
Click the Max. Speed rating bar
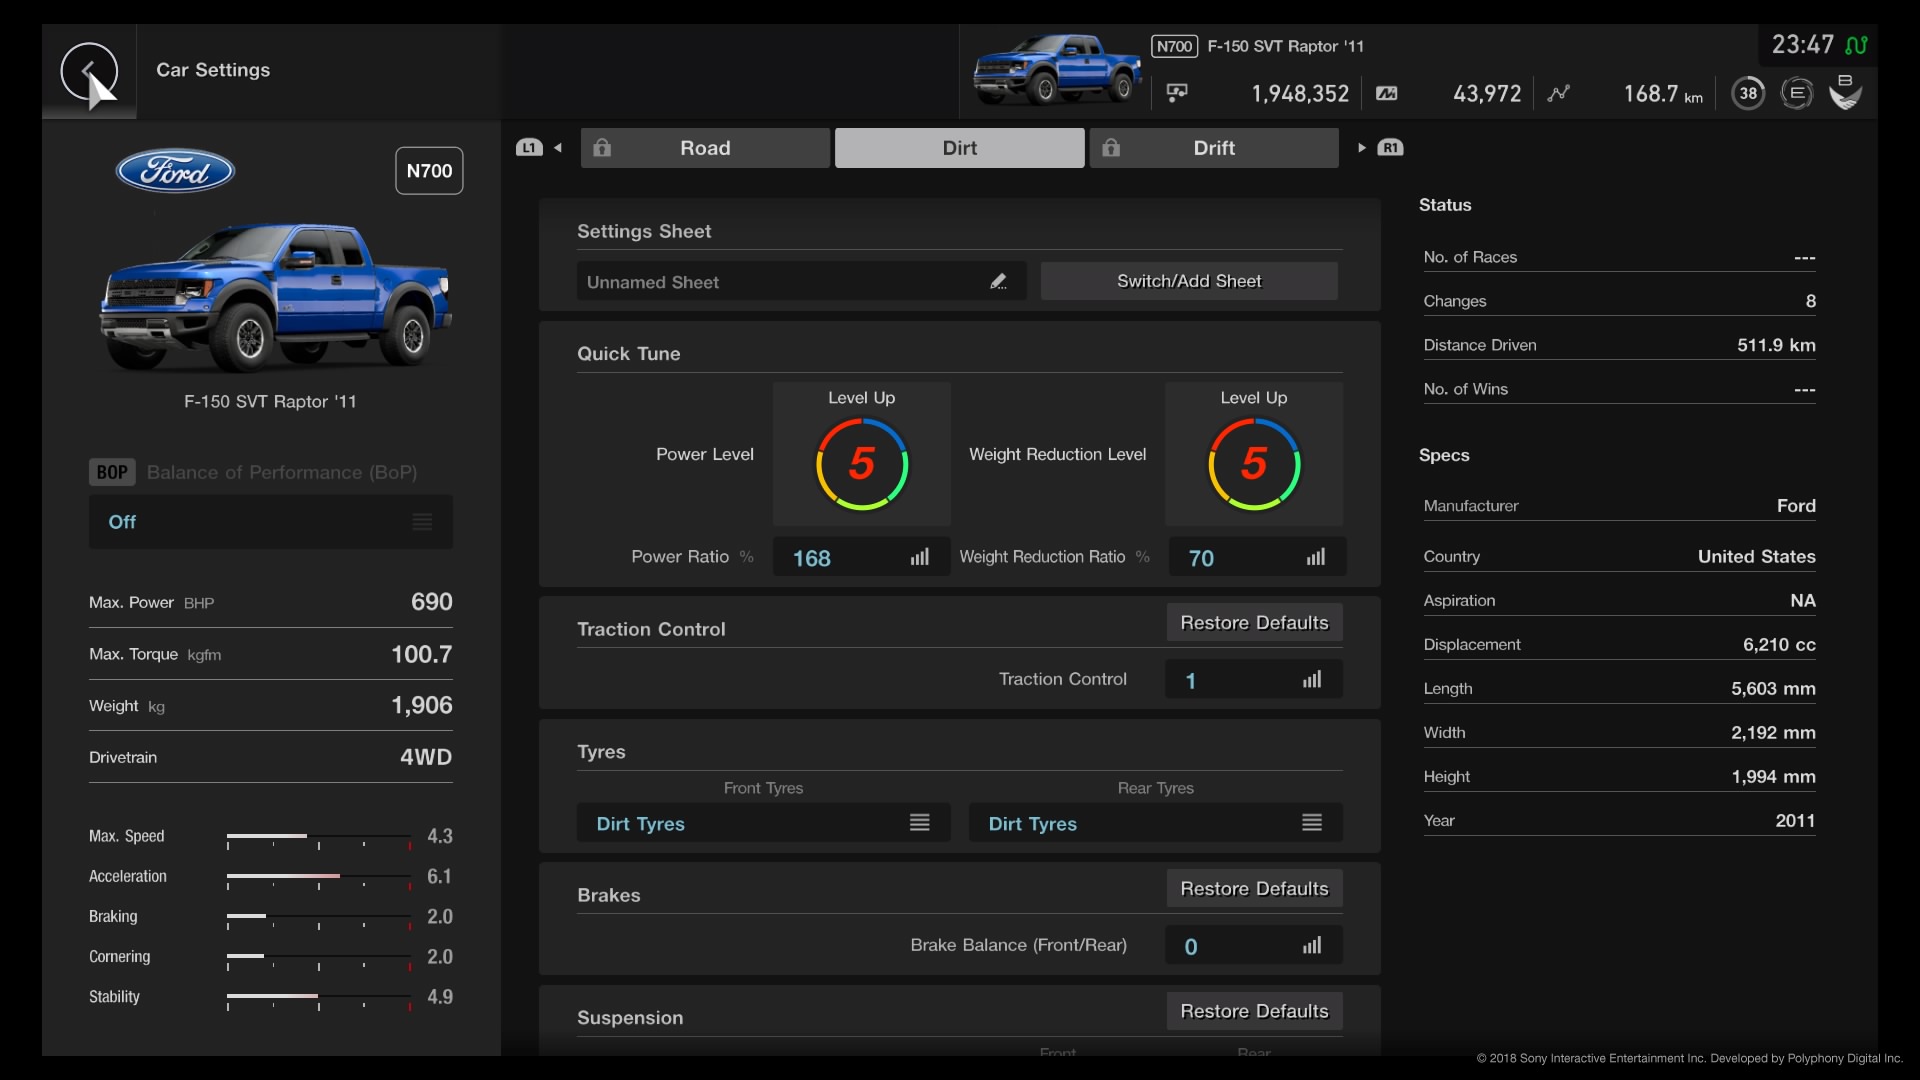point(319,838)
